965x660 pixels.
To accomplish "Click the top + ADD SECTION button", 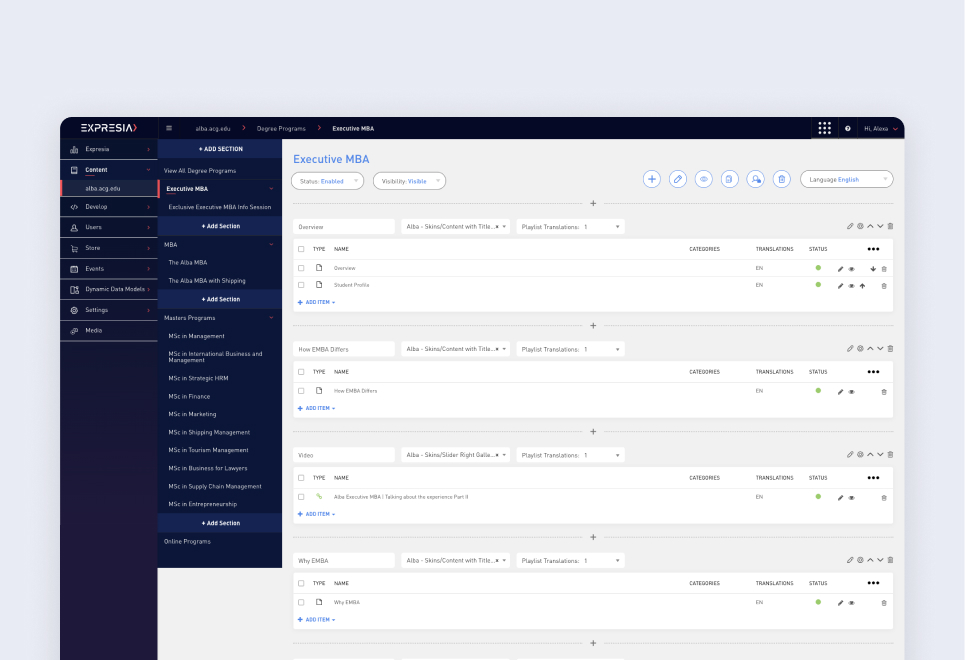I will (x=220, y=149).
